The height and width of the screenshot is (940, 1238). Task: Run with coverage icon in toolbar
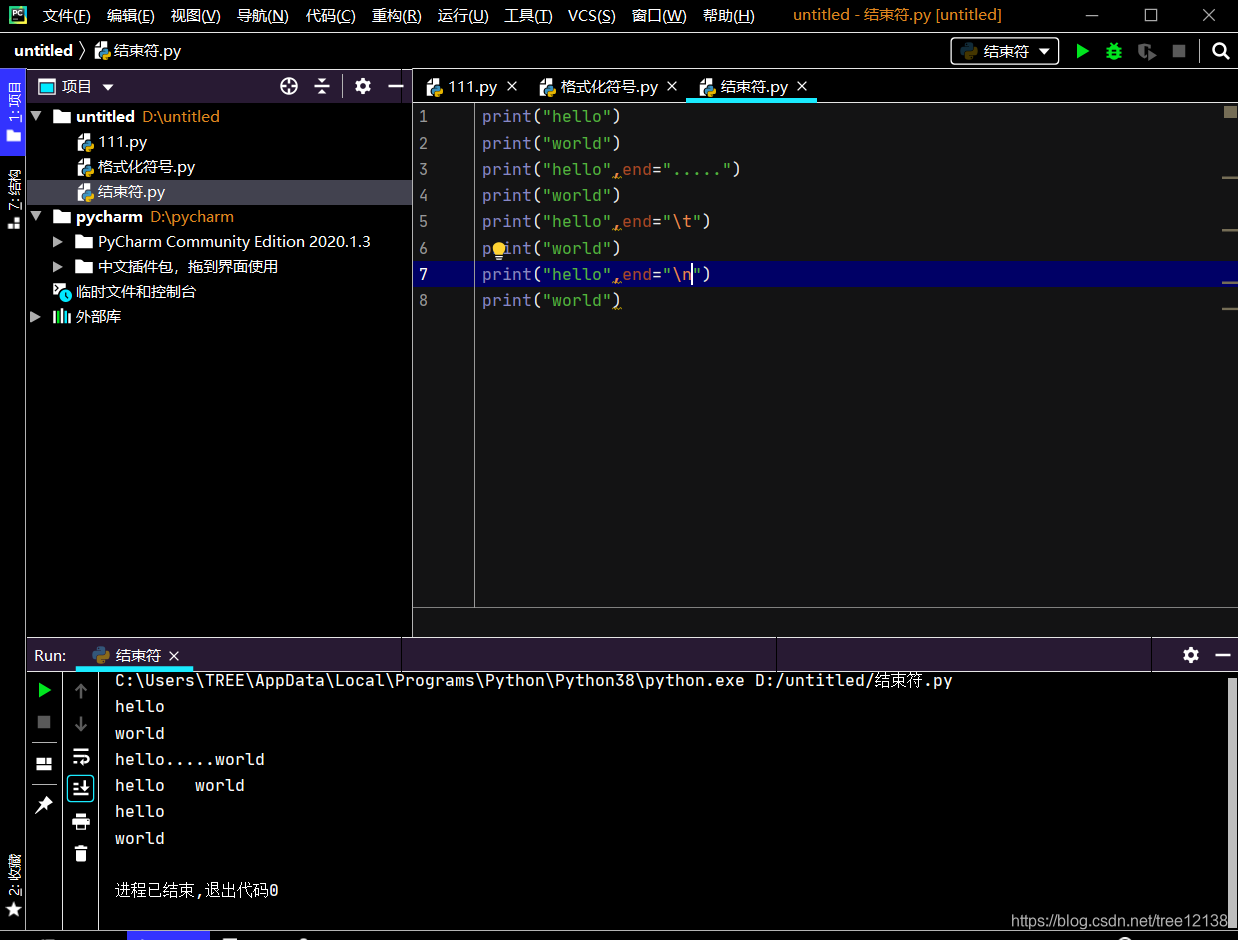tap(1147, 51)
